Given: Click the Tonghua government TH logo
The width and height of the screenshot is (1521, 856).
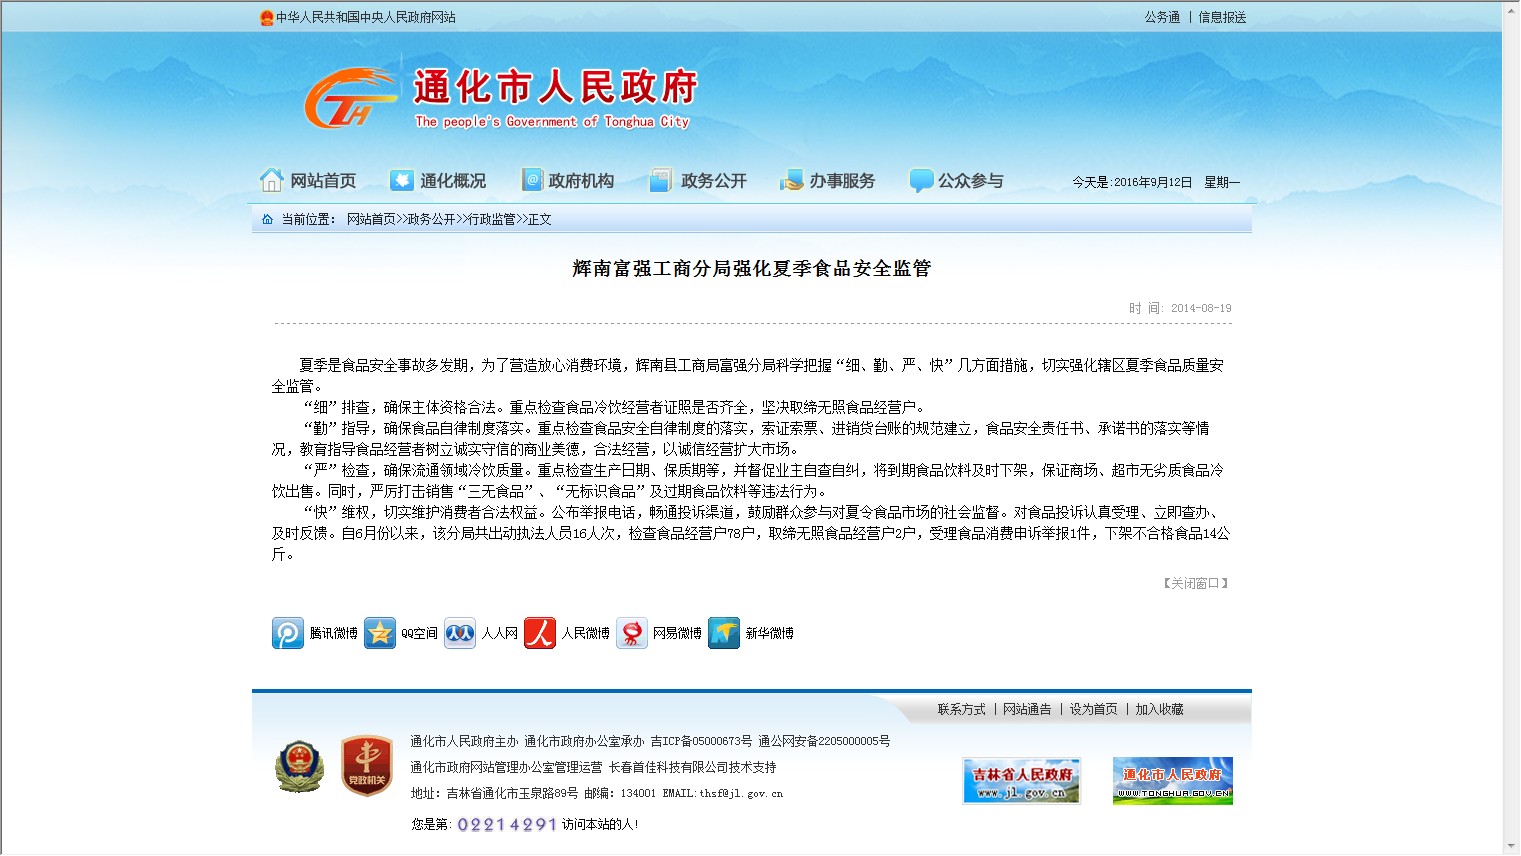Looking at the screenshot, I should point(350,99).
